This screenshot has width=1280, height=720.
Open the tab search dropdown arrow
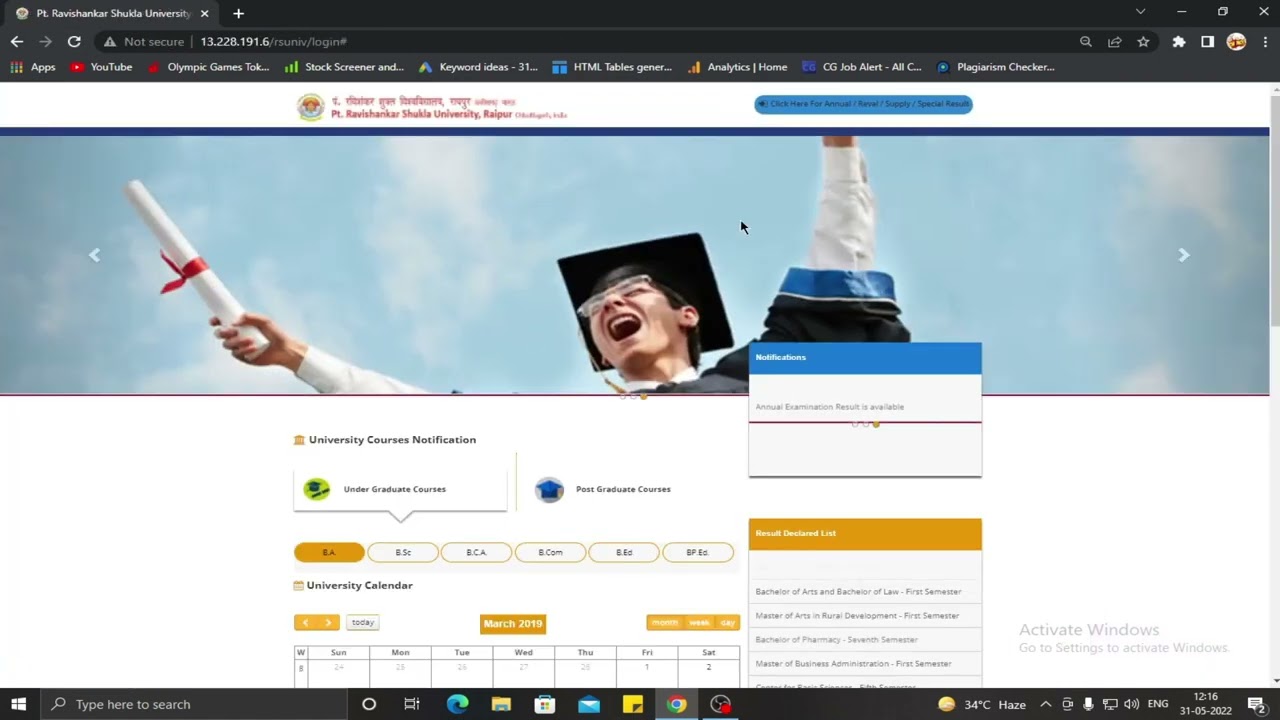1140,12
